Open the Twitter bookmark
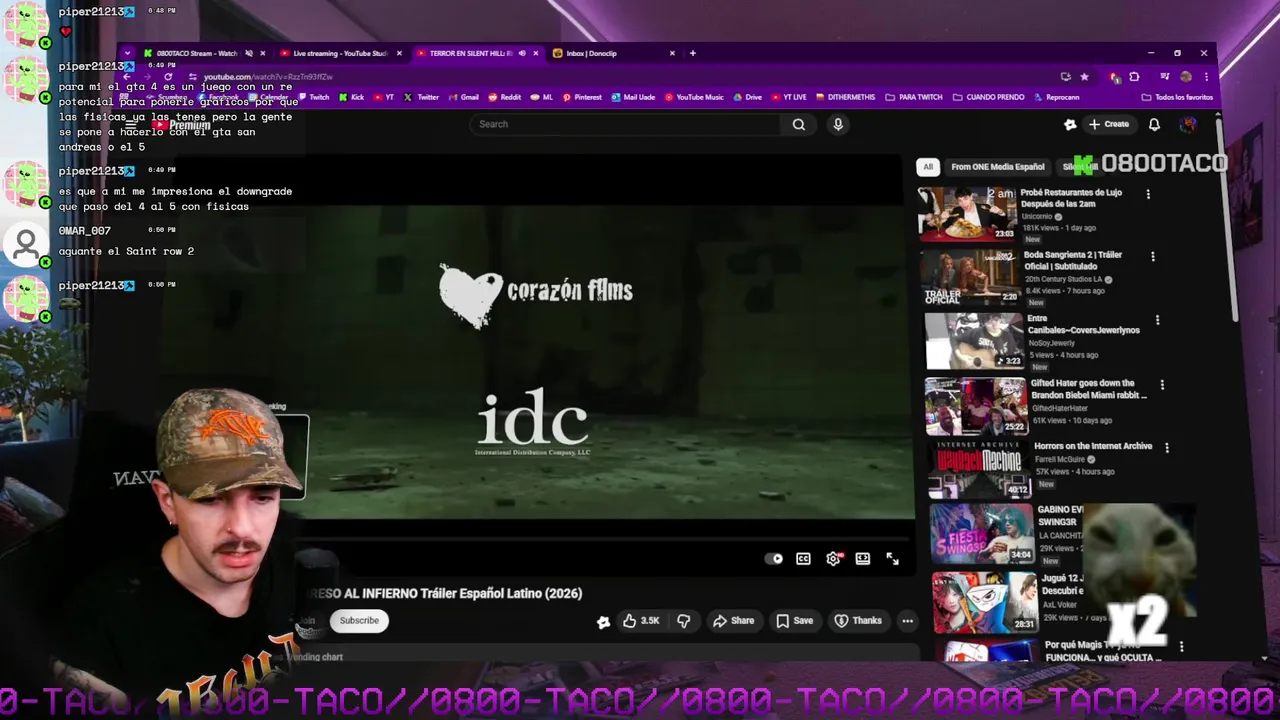The height and width of the screenshot is (720, 1280). tap(421, 97)
